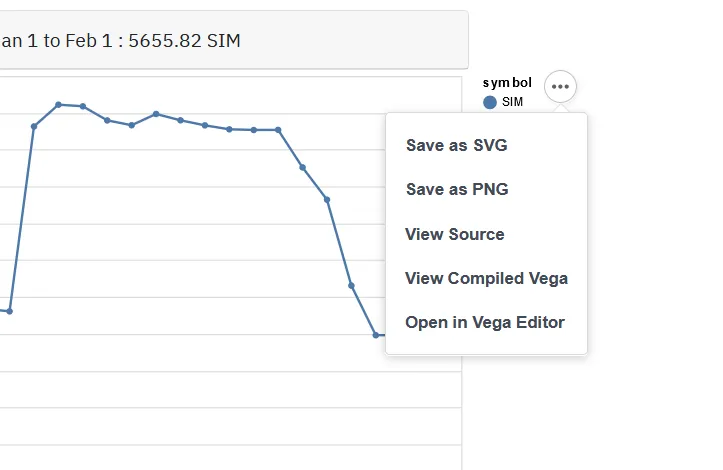
Task: Click the secondary peak point after the first dip
Action: click(156, 113)
